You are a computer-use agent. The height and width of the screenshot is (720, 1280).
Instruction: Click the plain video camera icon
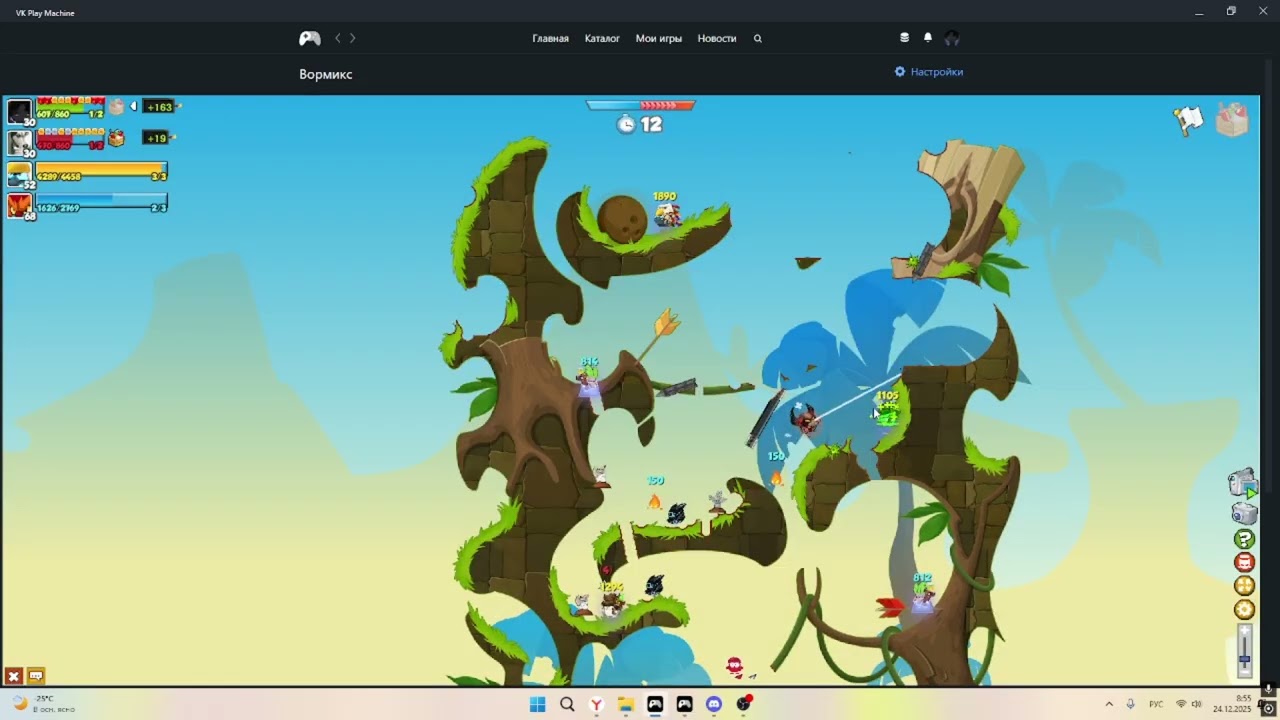tap(1243, 514)
